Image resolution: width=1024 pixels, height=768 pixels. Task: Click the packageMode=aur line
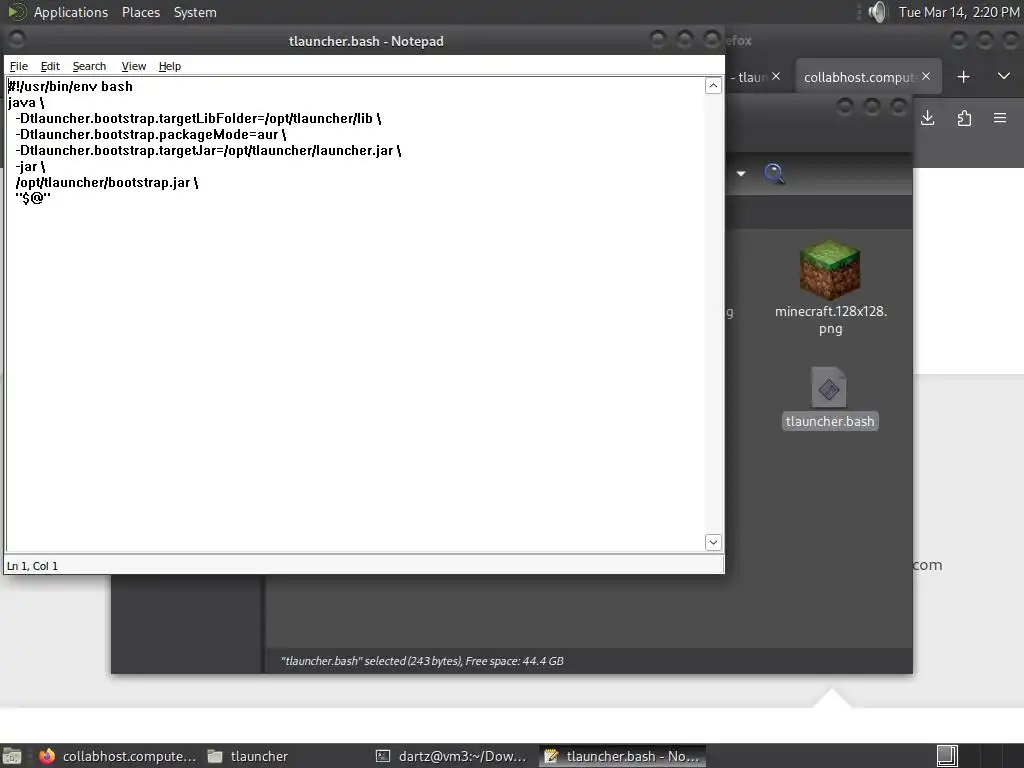(150, 135)
